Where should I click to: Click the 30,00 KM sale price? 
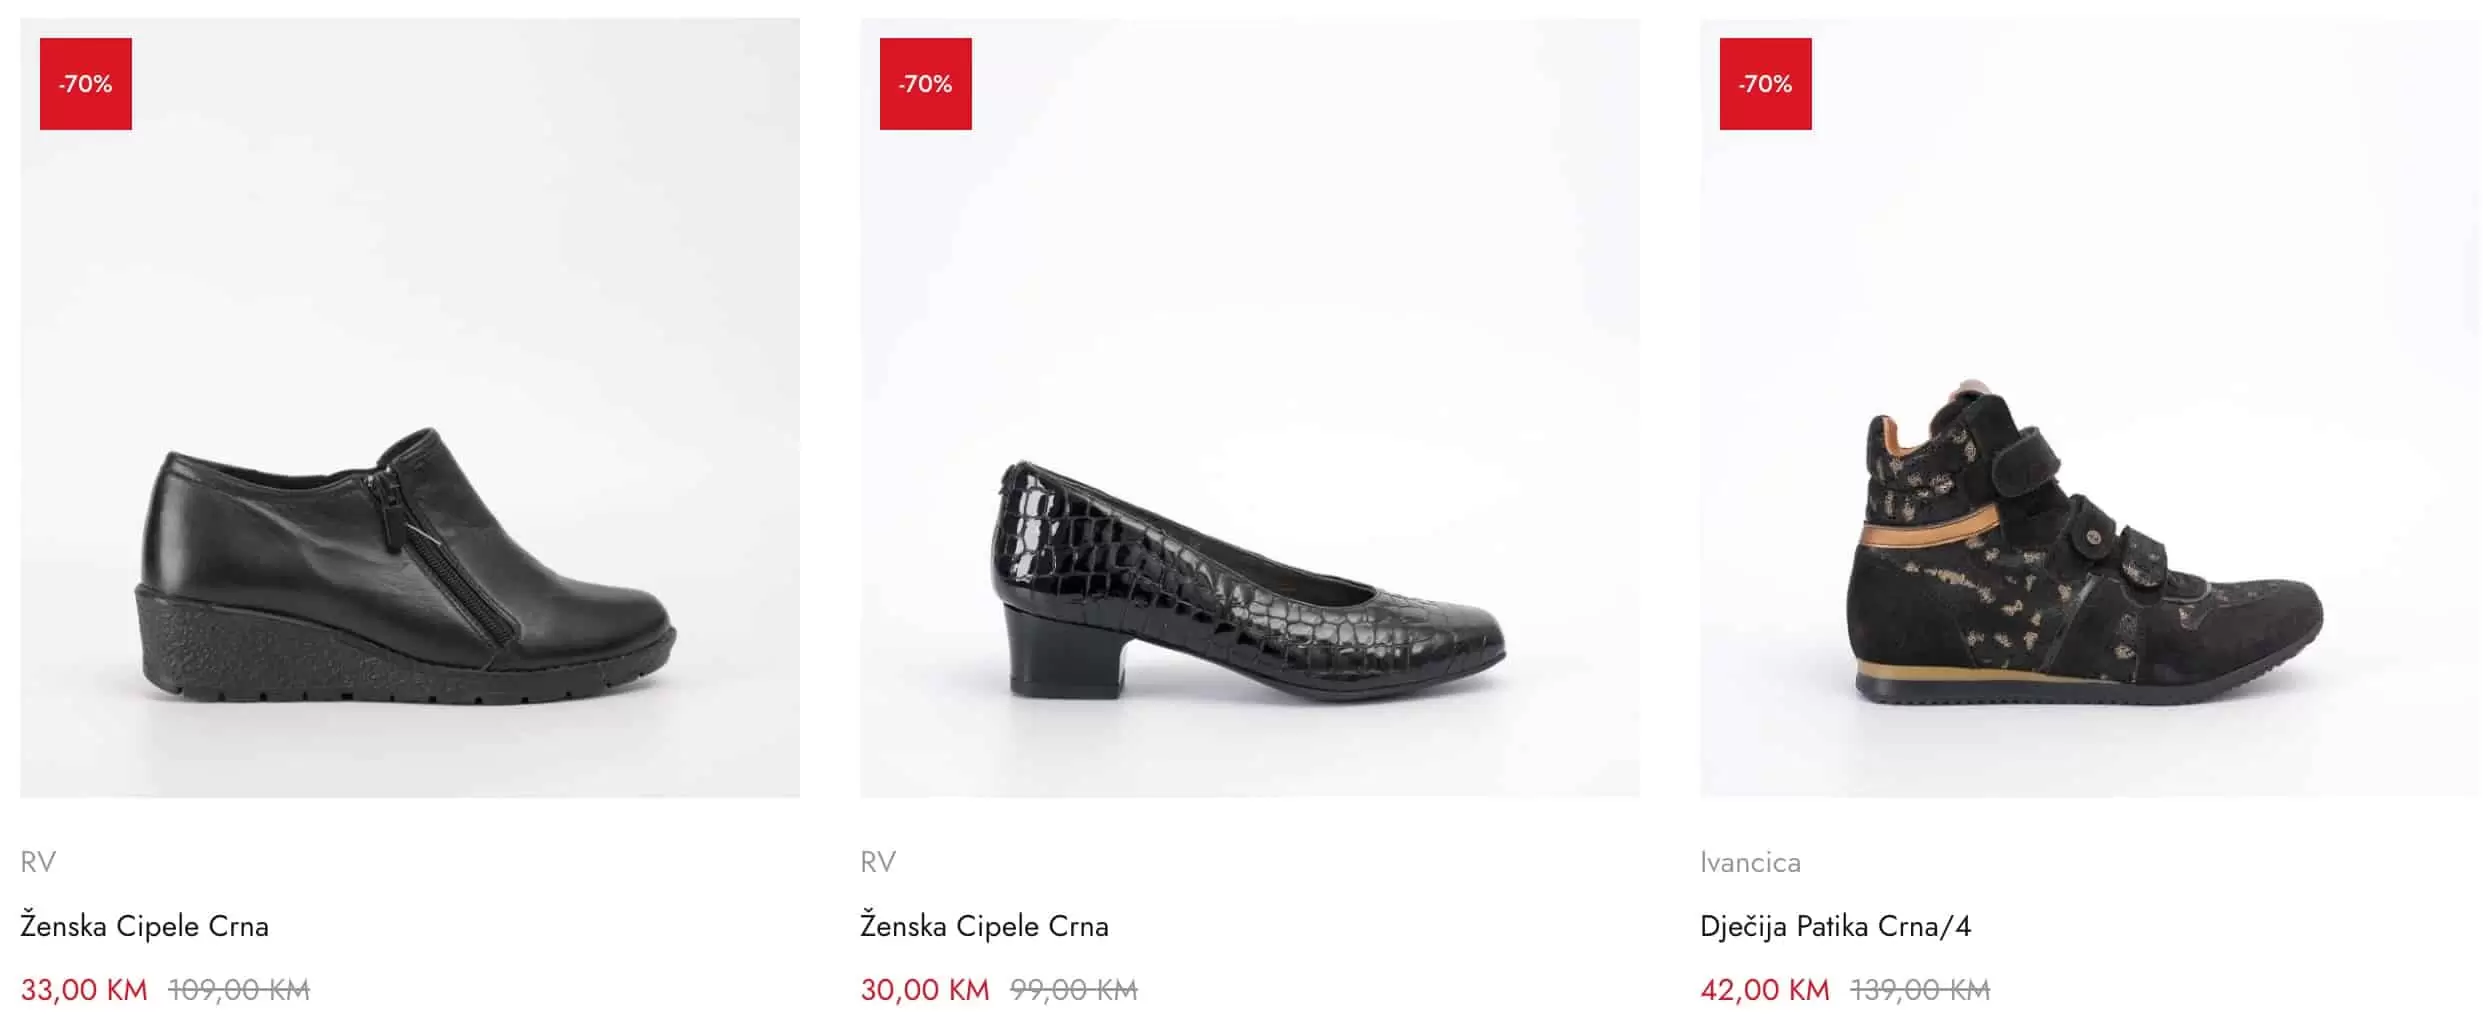[x=925, y=990]
